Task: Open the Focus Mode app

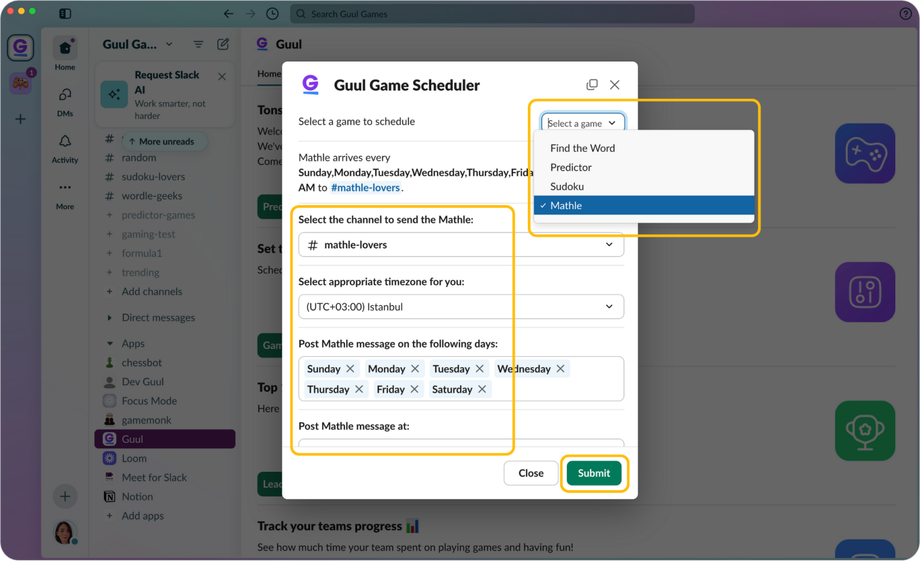Action: point(149,401)
